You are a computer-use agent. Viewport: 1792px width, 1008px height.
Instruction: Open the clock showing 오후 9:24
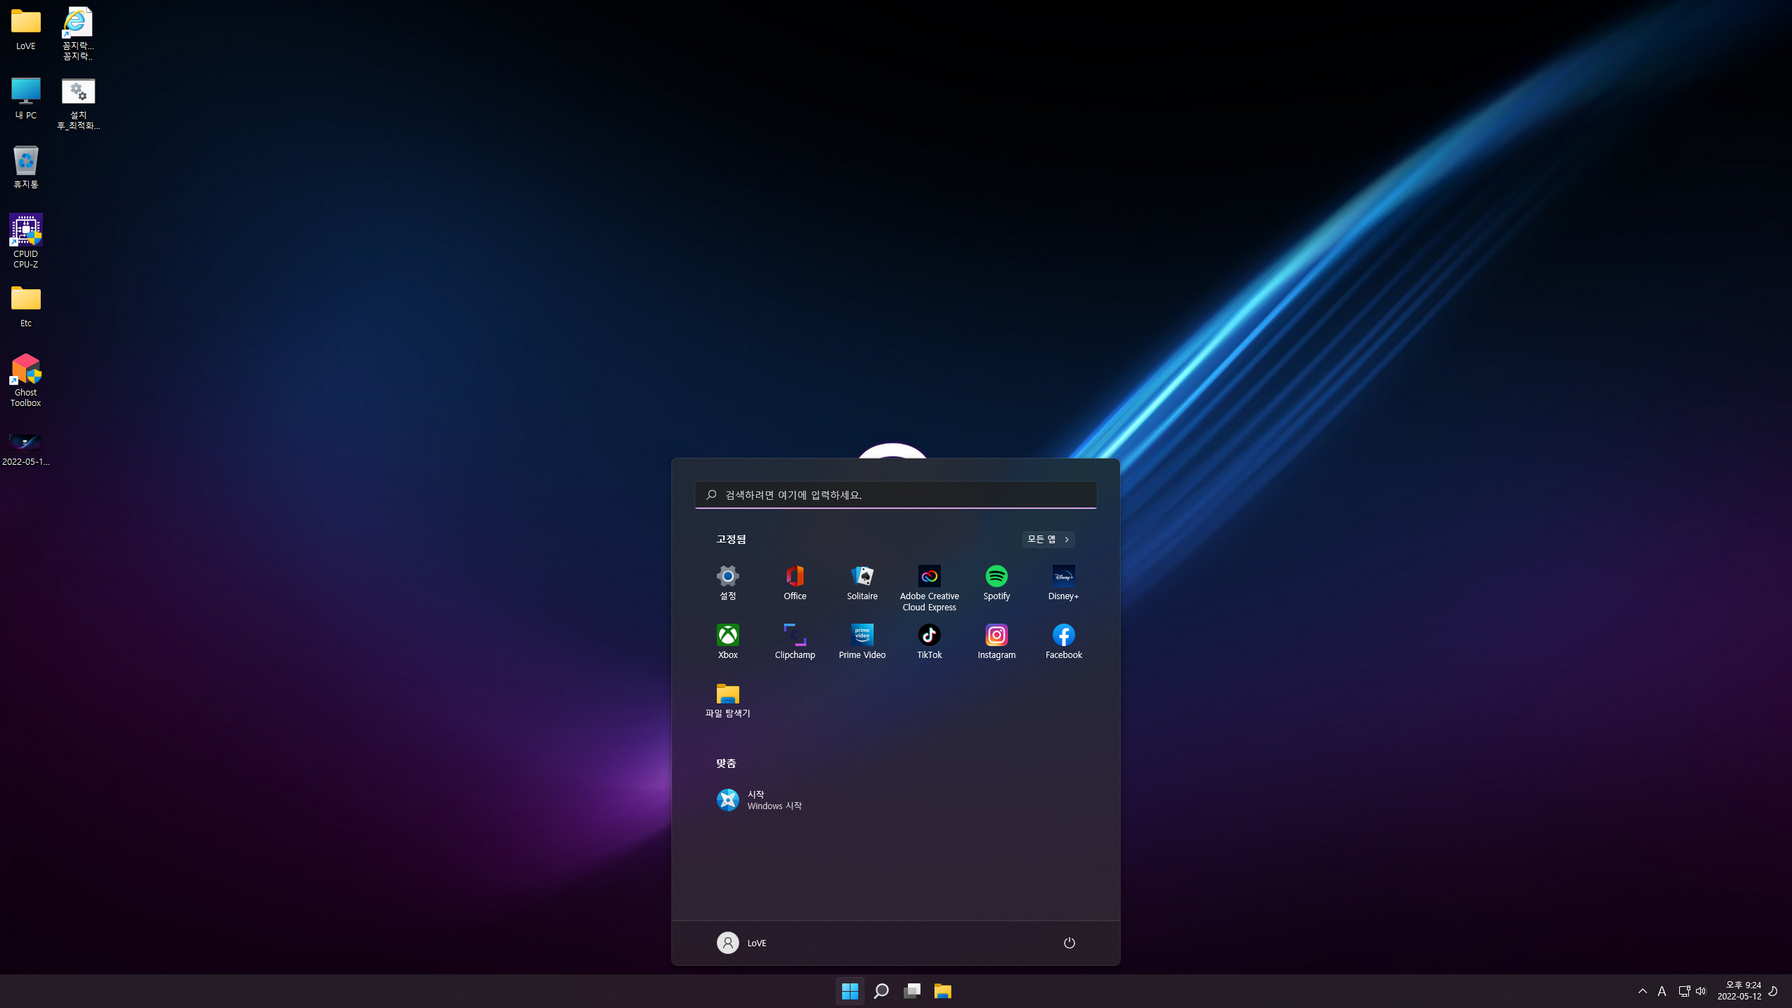point(1740,991)
